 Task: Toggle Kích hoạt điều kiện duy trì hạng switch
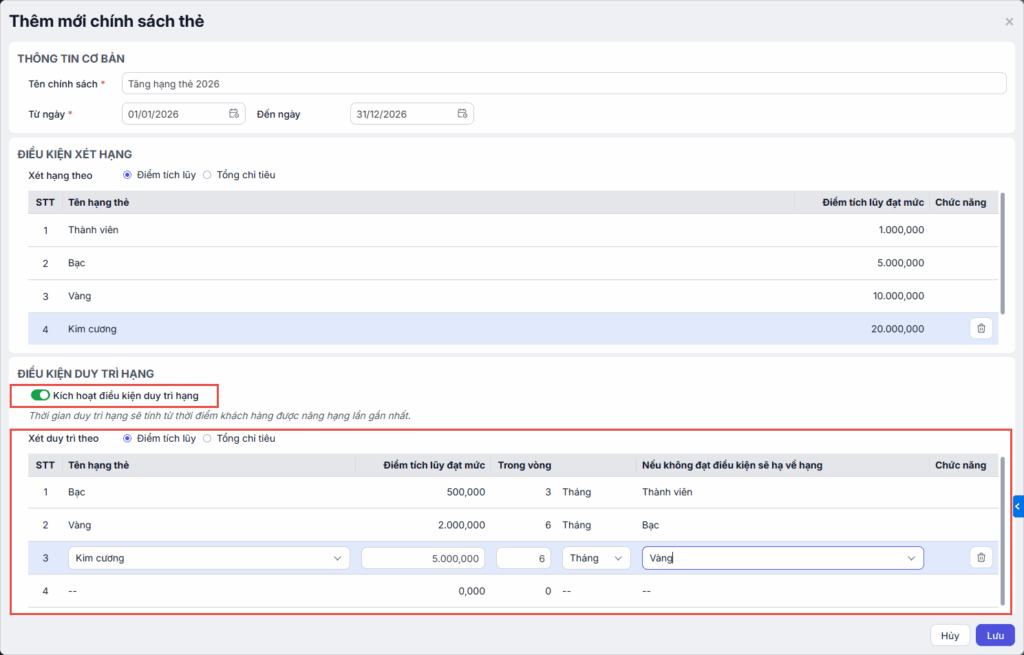click(40, 396)
